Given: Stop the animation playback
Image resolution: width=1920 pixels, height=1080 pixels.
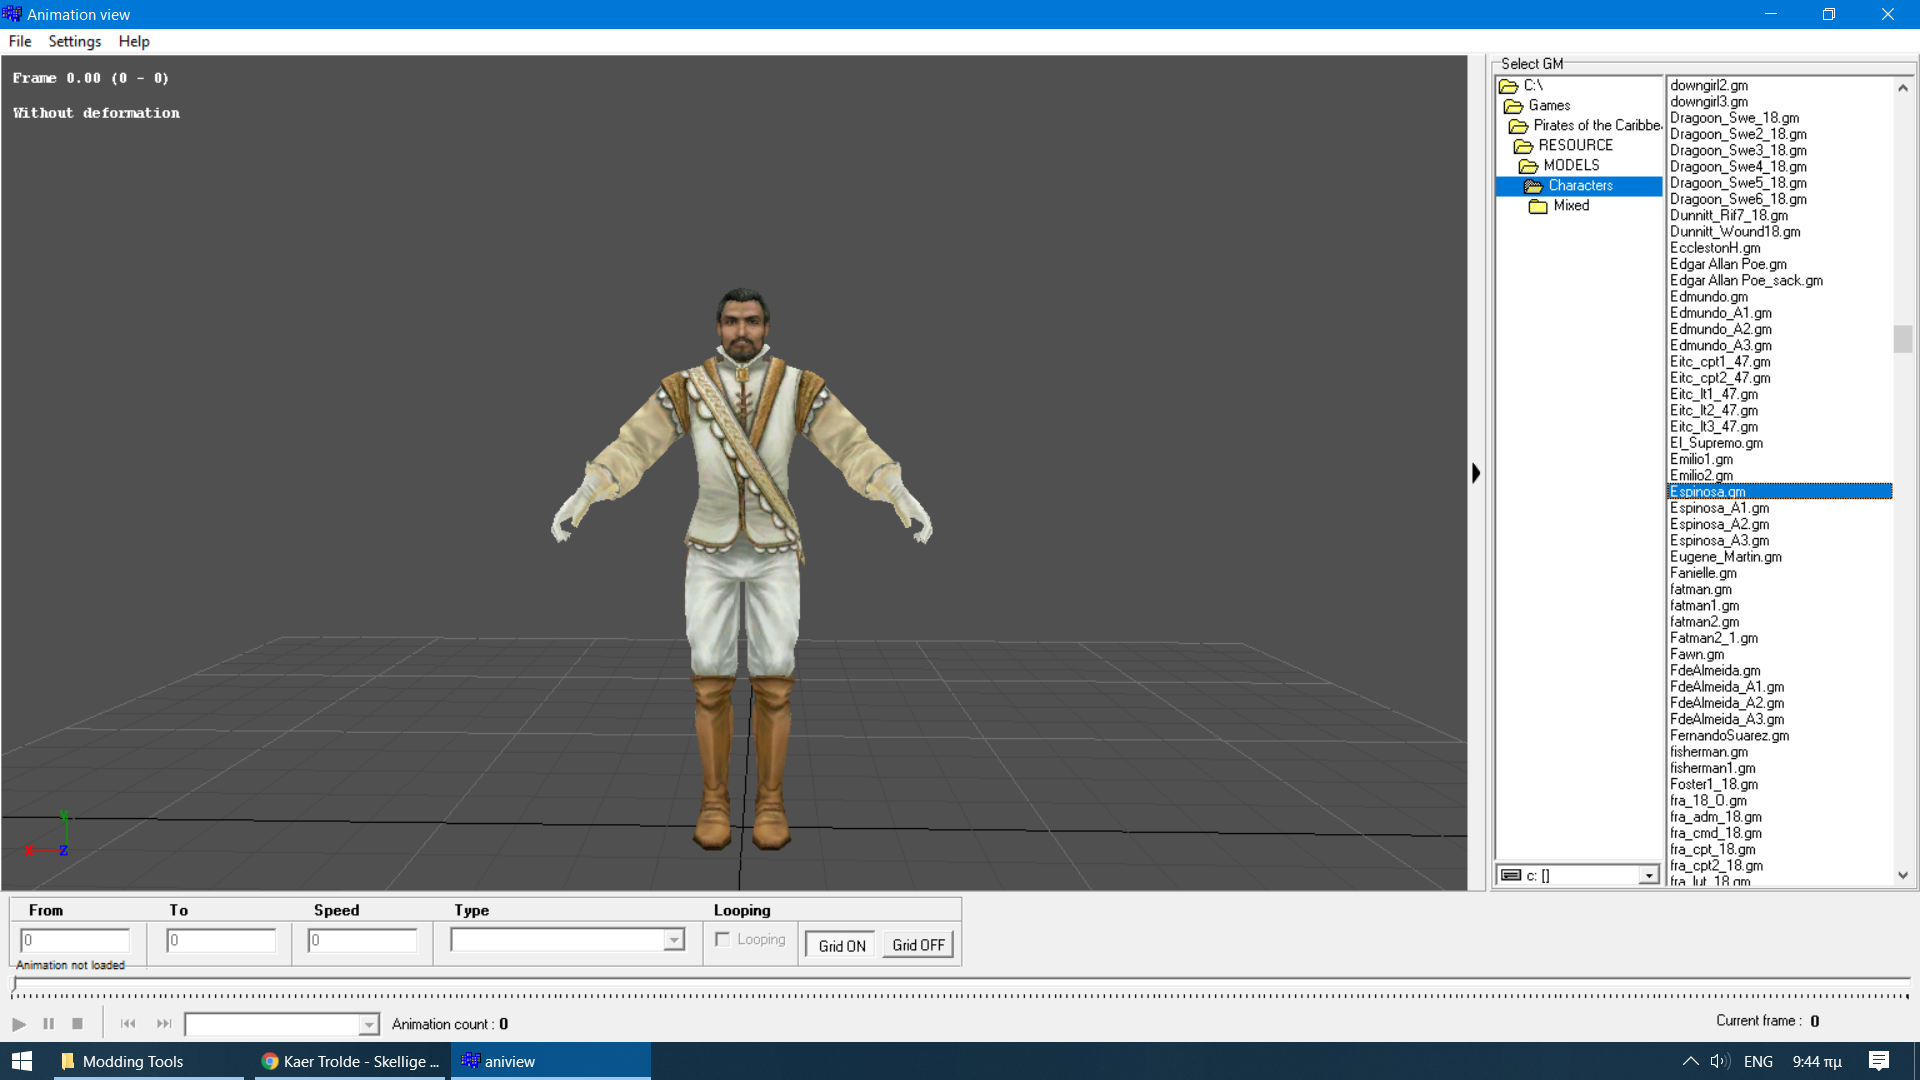Looking at the screenshot, I should click(77, 1024).
